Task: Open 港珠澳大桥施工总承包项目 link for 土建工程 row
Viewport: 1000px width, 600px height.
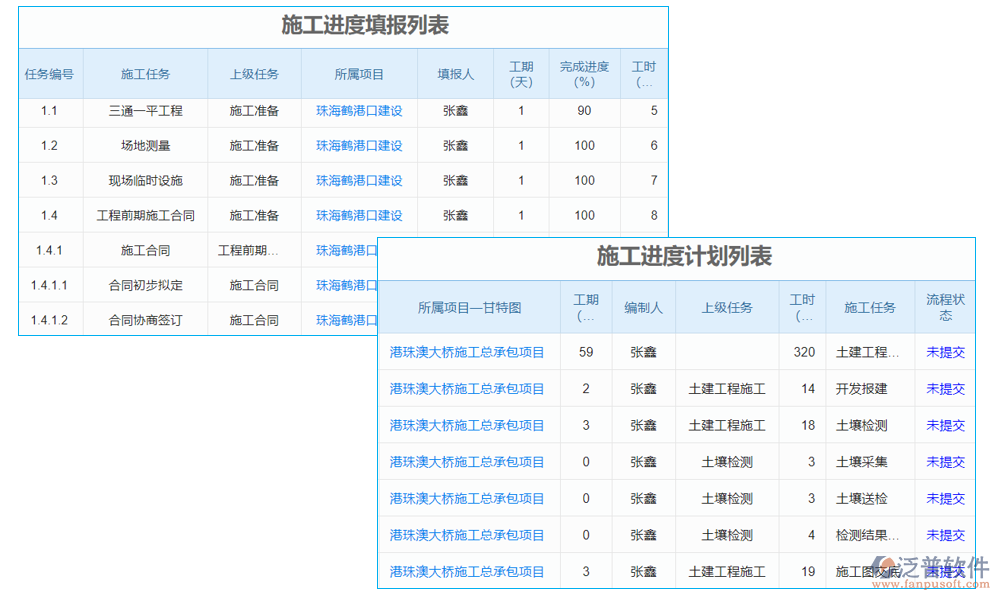Action: point(468,352)
